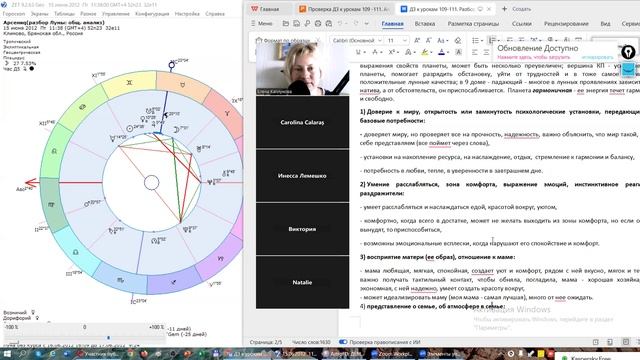Open Справка menu in astrology program

(x=215, y=13)
